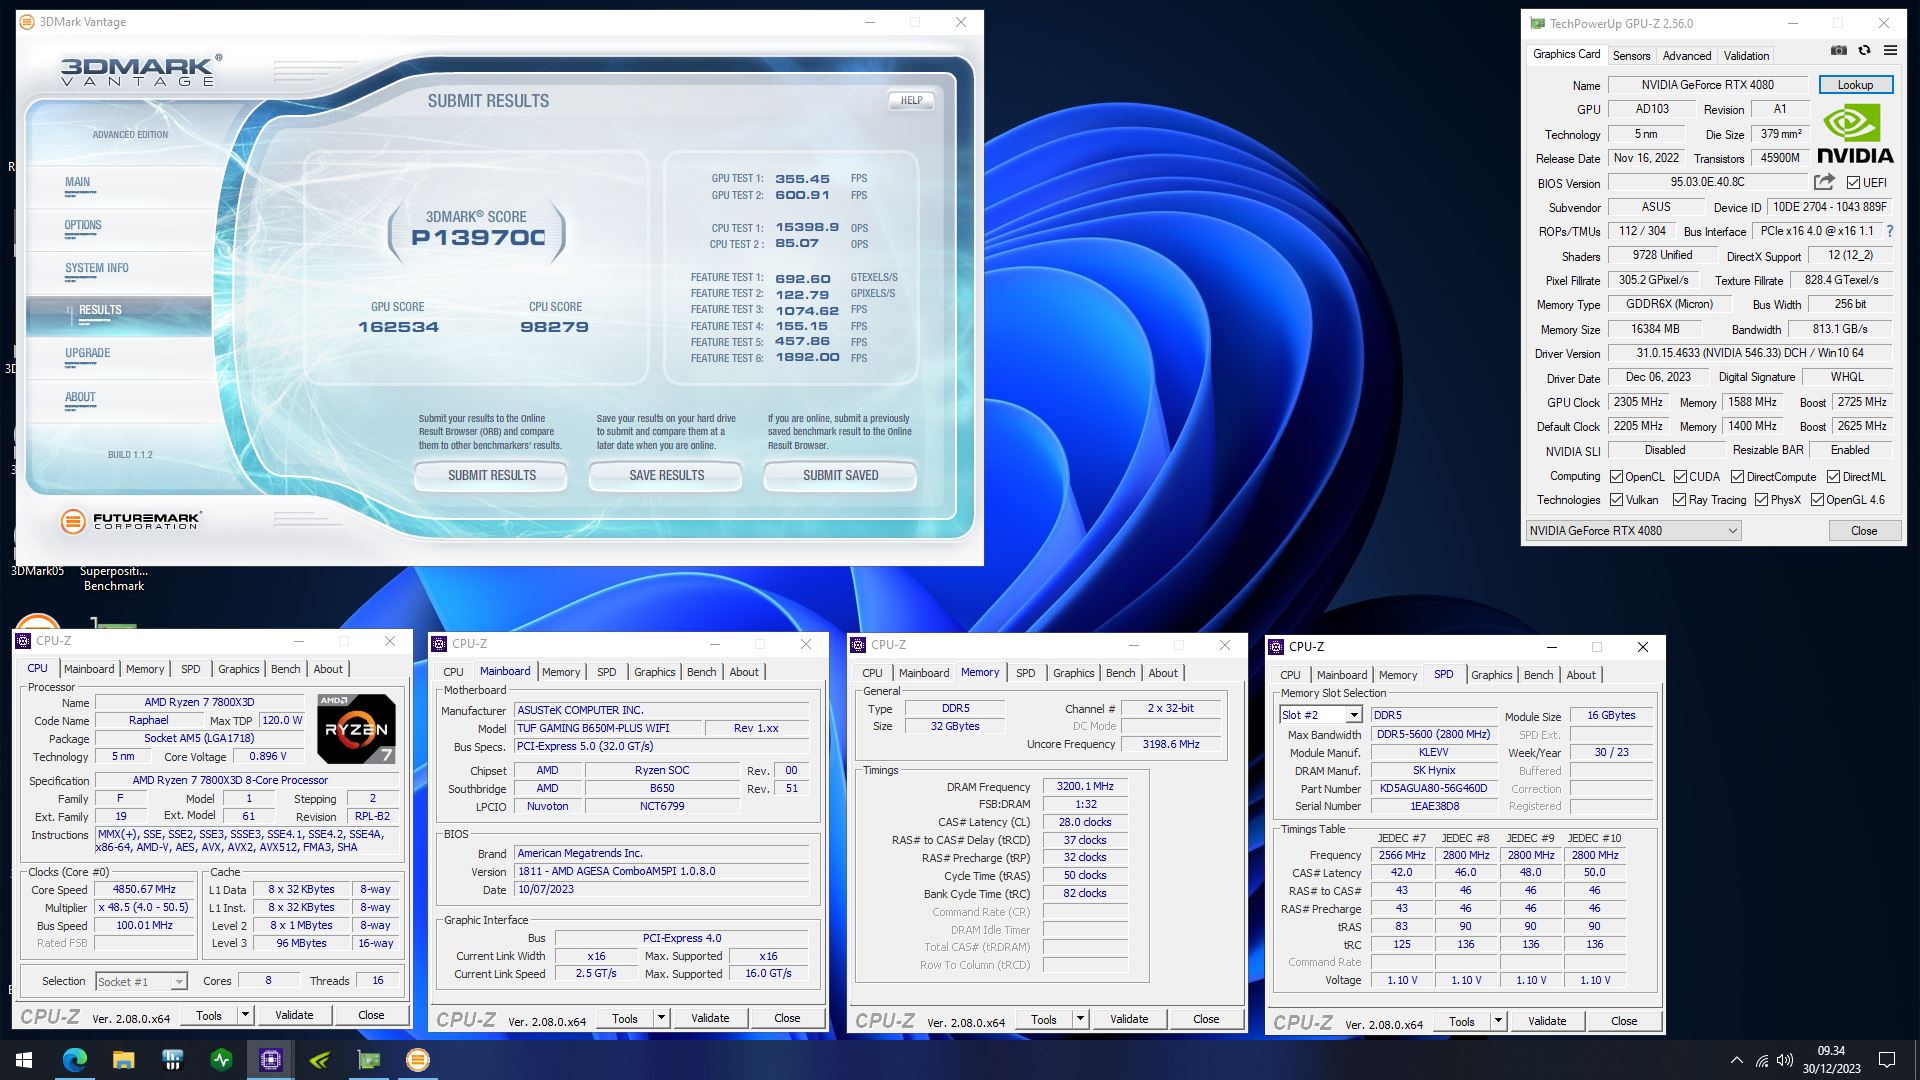Toggle the OpenGL 4.6 checkbox
1920x1080 pixels.
point(1817,500)
